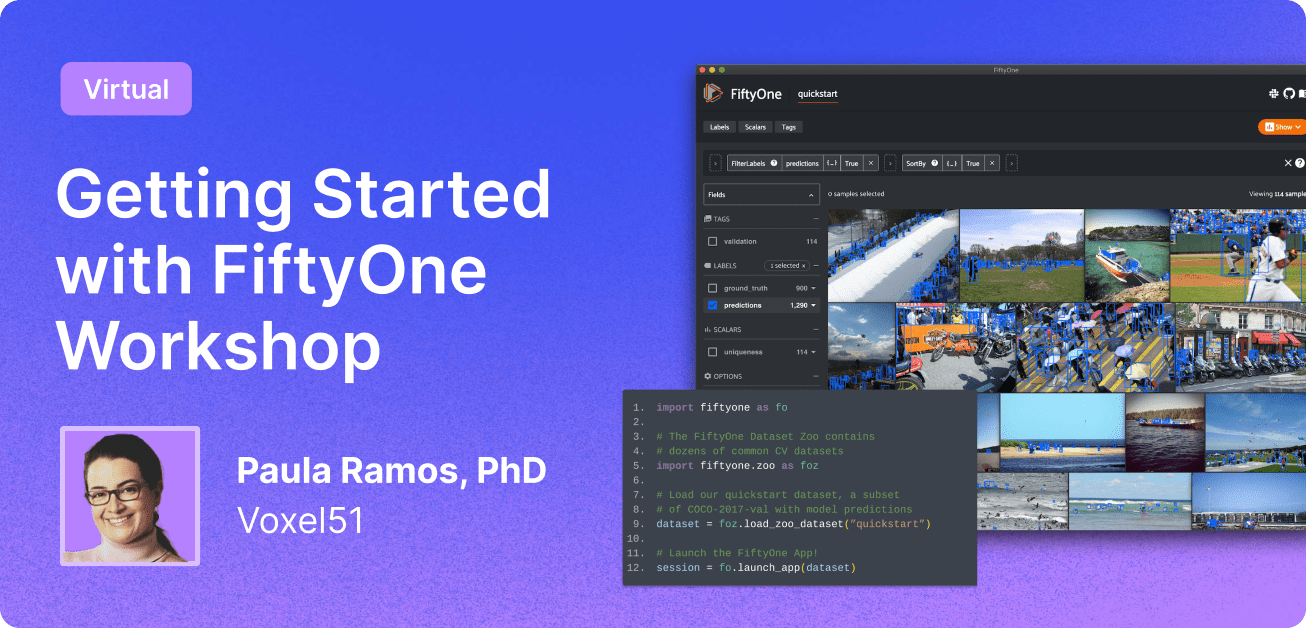Click the 'import fiftyone as fo' line
This screenshot has width=1306, height=628.
722,408
